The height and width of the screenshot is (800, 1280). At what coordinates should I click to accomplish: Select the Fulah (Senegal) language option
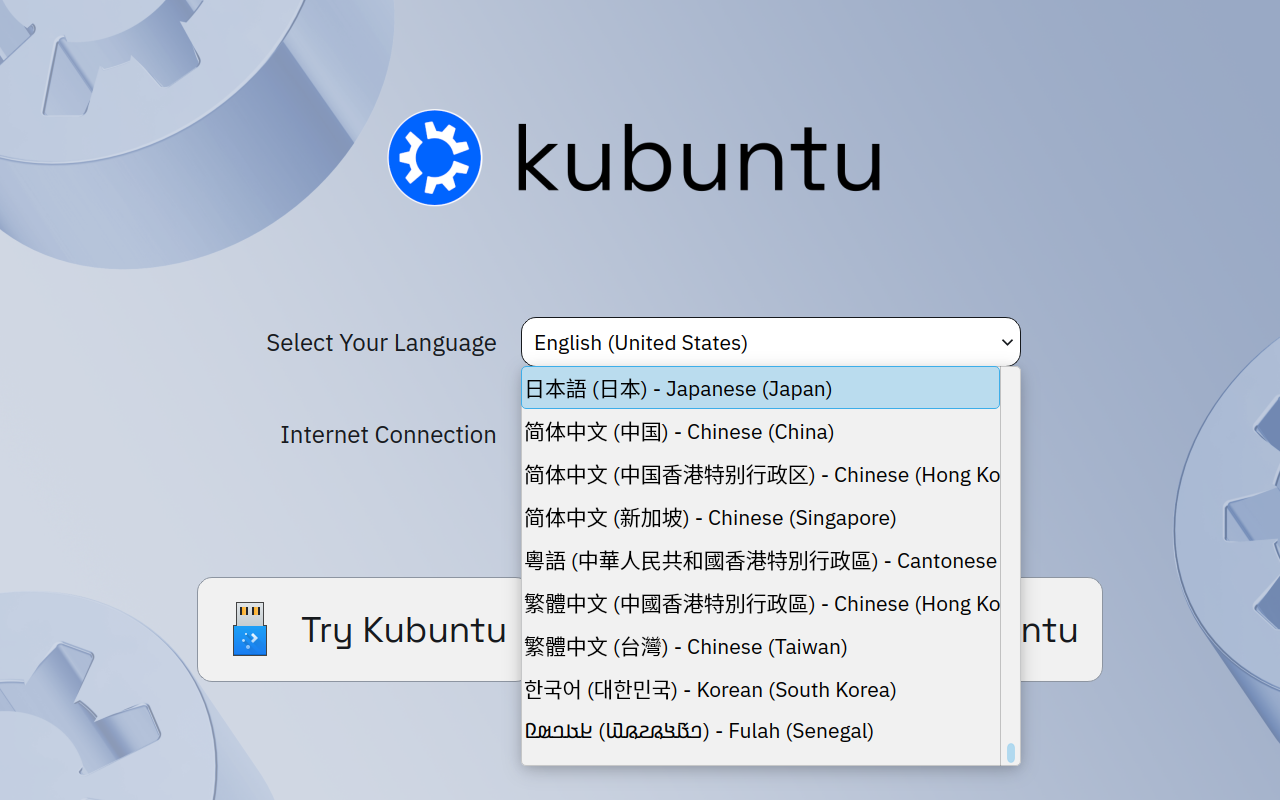click(x=760, y=731)
